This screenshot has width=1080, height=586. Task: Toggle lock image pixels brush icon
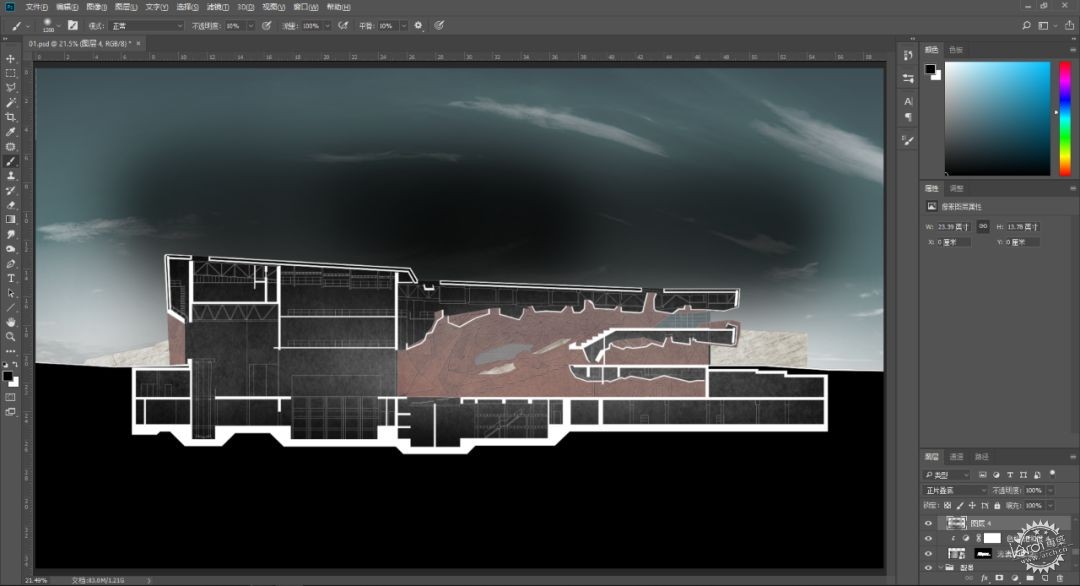point(960,505)
